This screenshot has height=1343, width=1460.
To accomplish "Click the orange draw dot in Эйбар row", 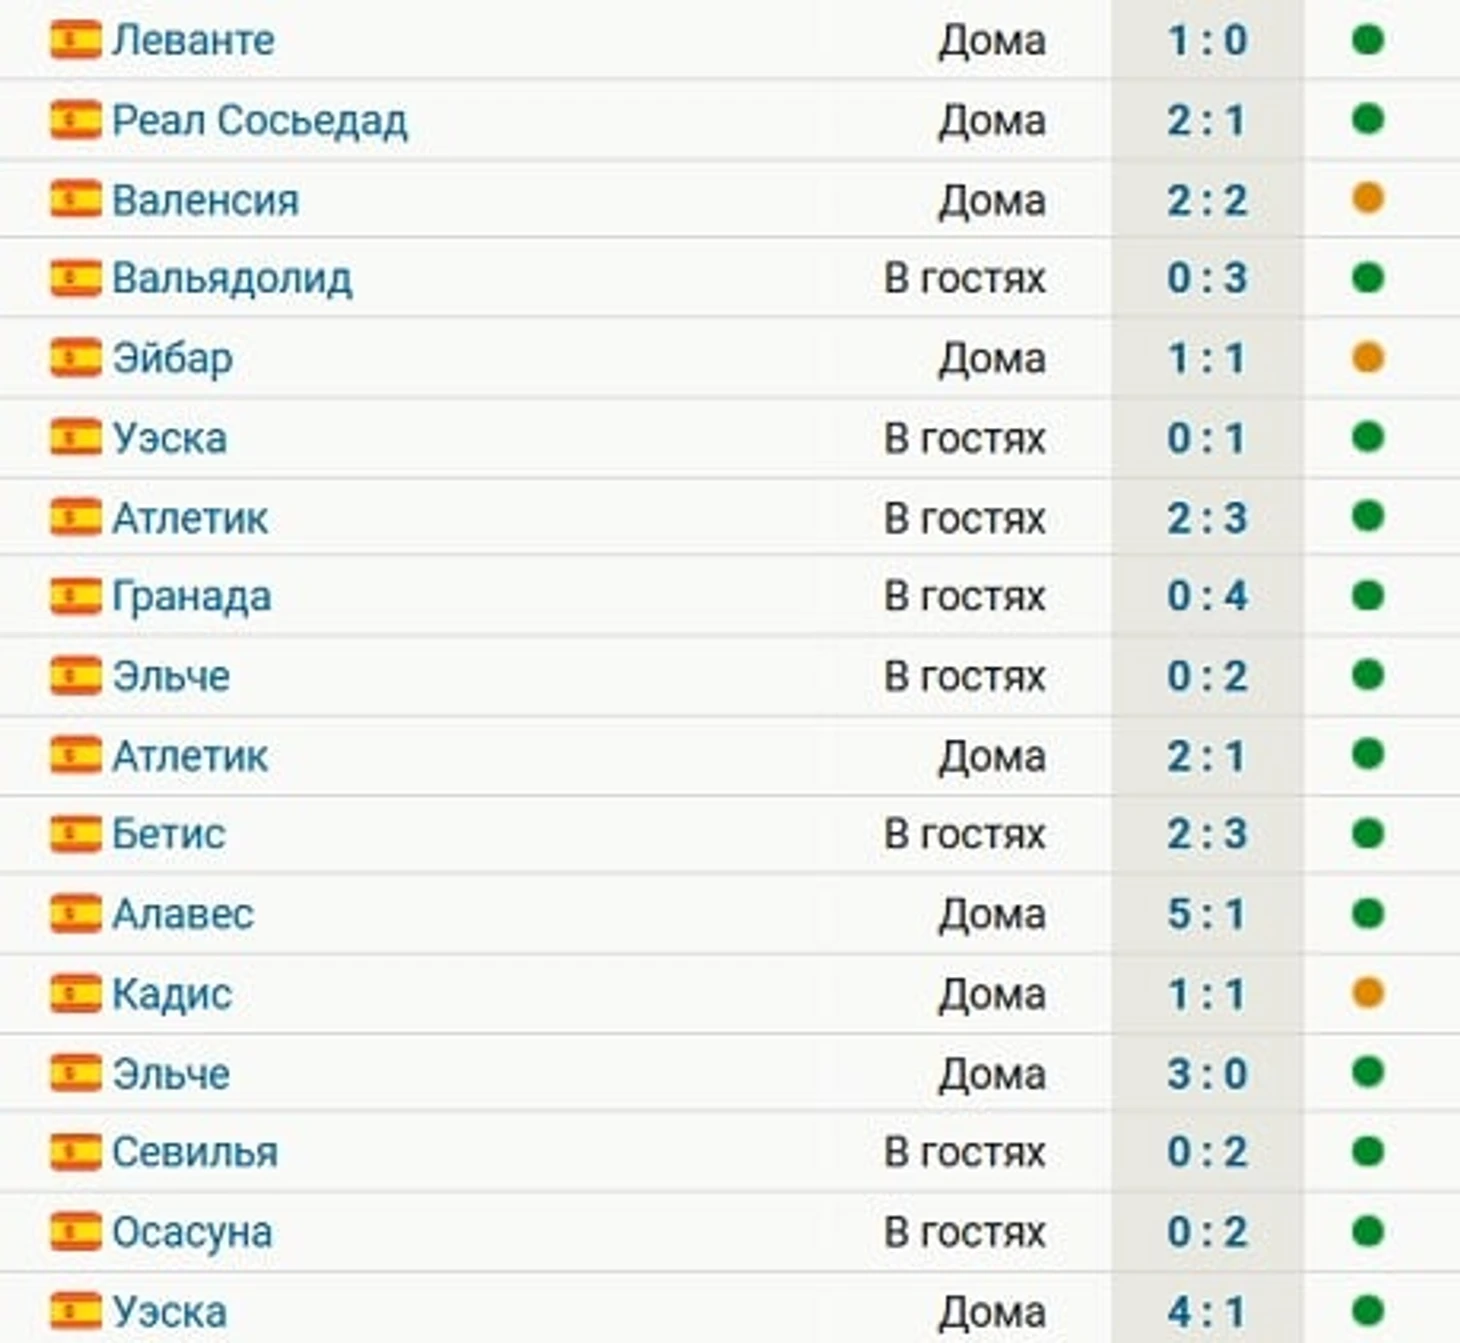I will click(1367, 357).
